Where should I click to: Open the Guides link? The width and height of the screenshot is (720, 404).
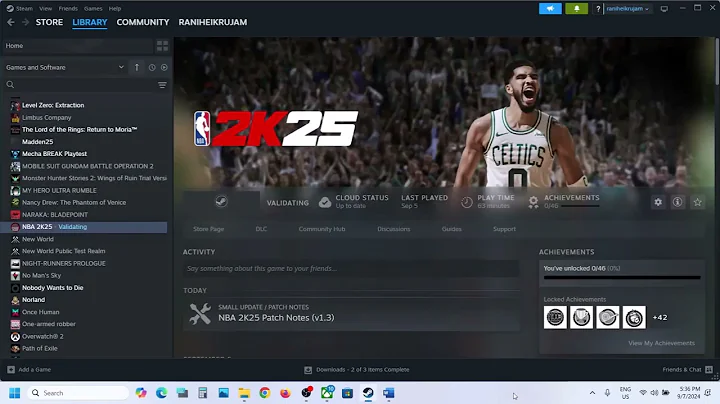click(x=451, y=229)
